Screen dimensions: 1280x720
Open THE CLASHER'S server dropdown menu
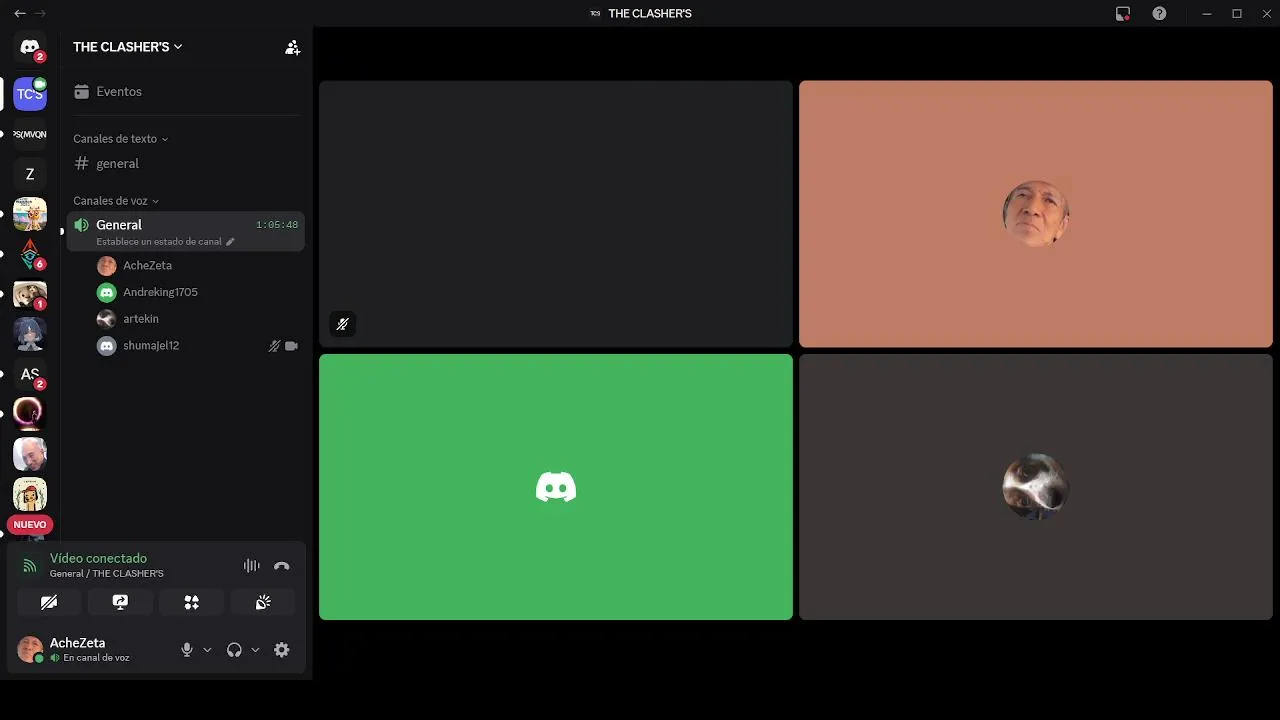click(128, 47)
